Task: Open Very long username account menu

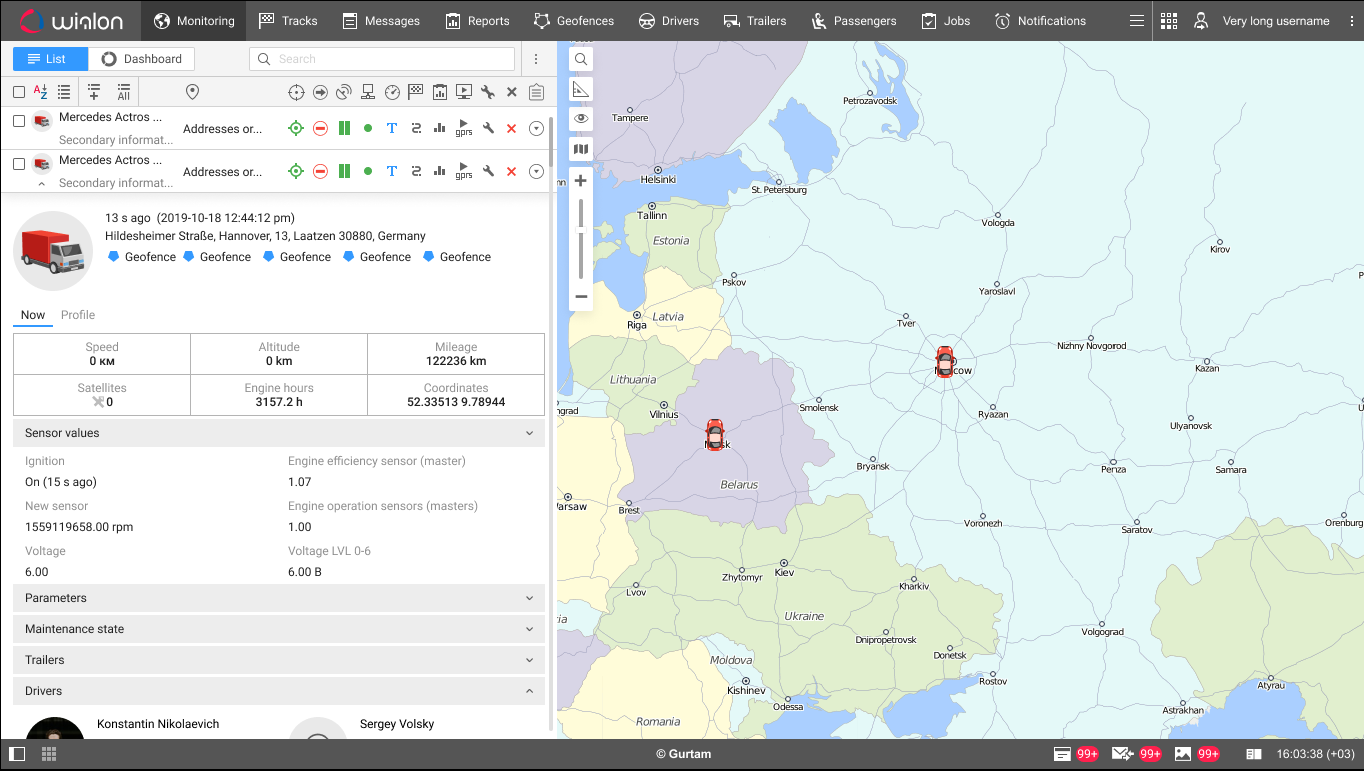Action: pyautogui.click(x=1275, y=21)
